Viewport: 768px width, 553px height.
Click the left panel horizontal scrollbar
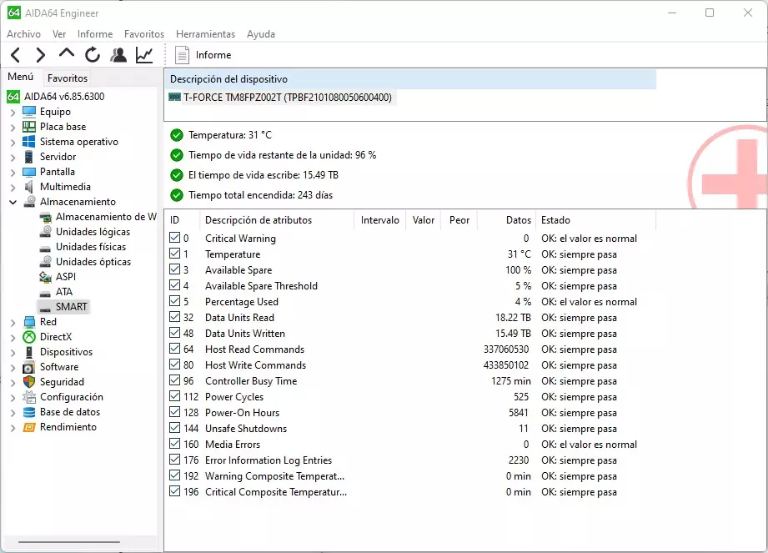(69, 542)
